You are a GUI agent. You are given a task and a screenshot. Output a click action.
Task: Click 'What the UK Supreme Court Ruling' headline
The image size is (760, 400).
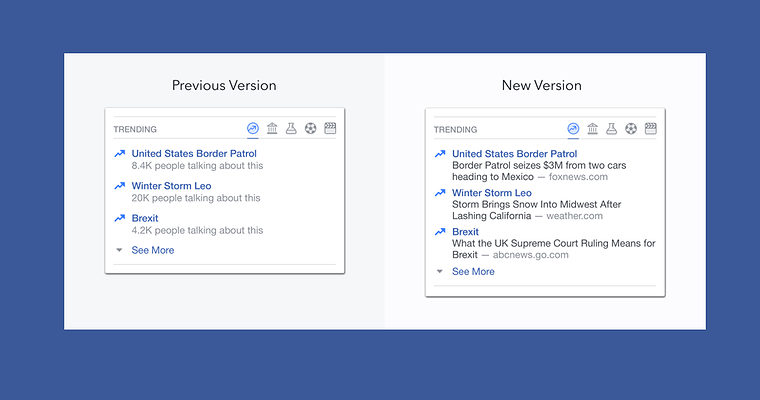(x=554, y=249)
